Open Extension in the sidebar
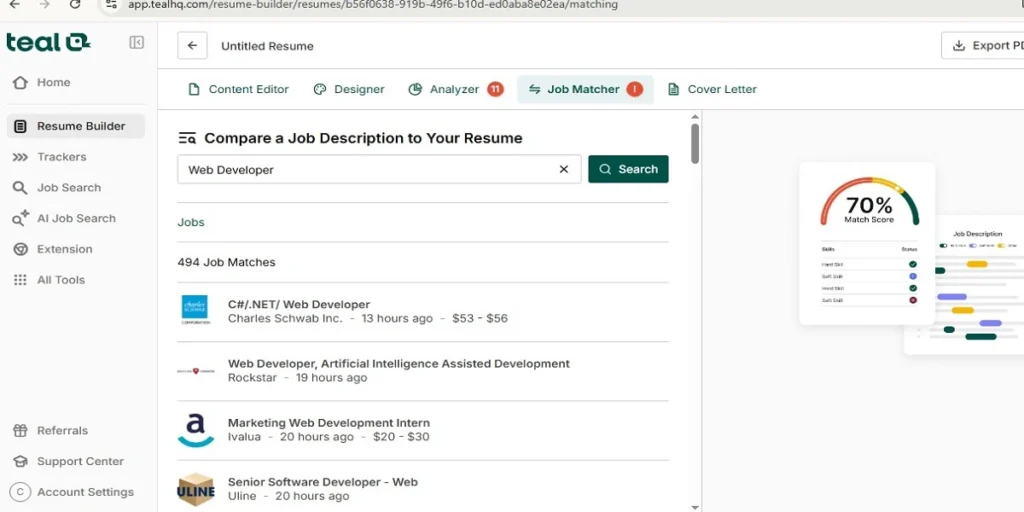The image size is (1024, 512). click(76, 249)
